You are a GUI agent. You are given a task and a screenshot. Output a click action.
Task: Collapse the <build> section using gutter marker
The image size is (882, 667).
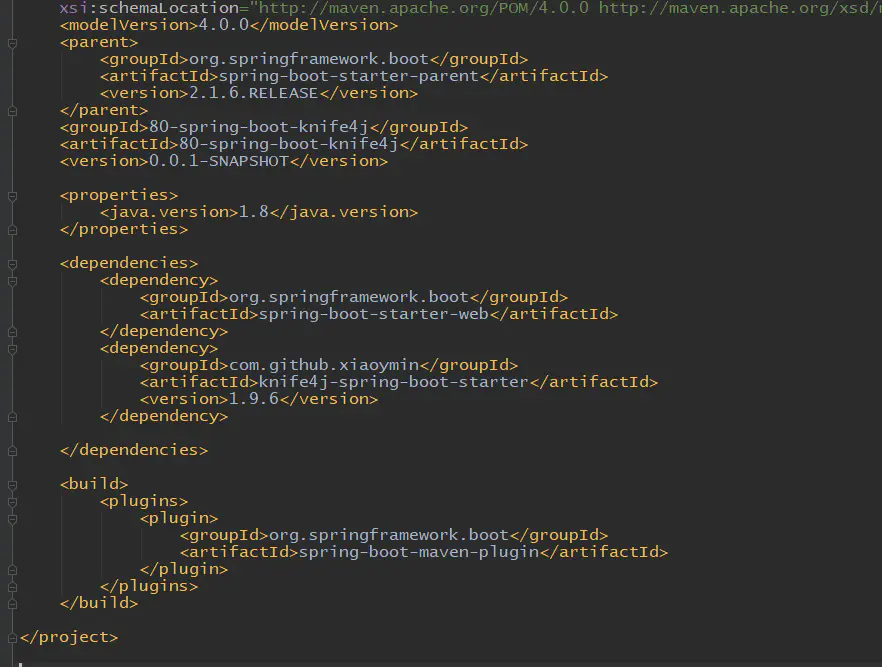point(12,485)
